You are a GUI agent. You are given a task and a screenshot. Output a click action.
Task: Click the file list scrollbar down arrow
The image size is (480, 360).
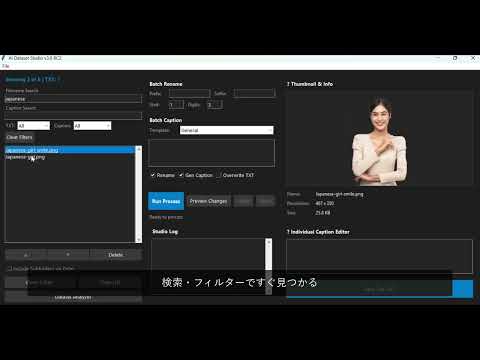pos(139,240)
